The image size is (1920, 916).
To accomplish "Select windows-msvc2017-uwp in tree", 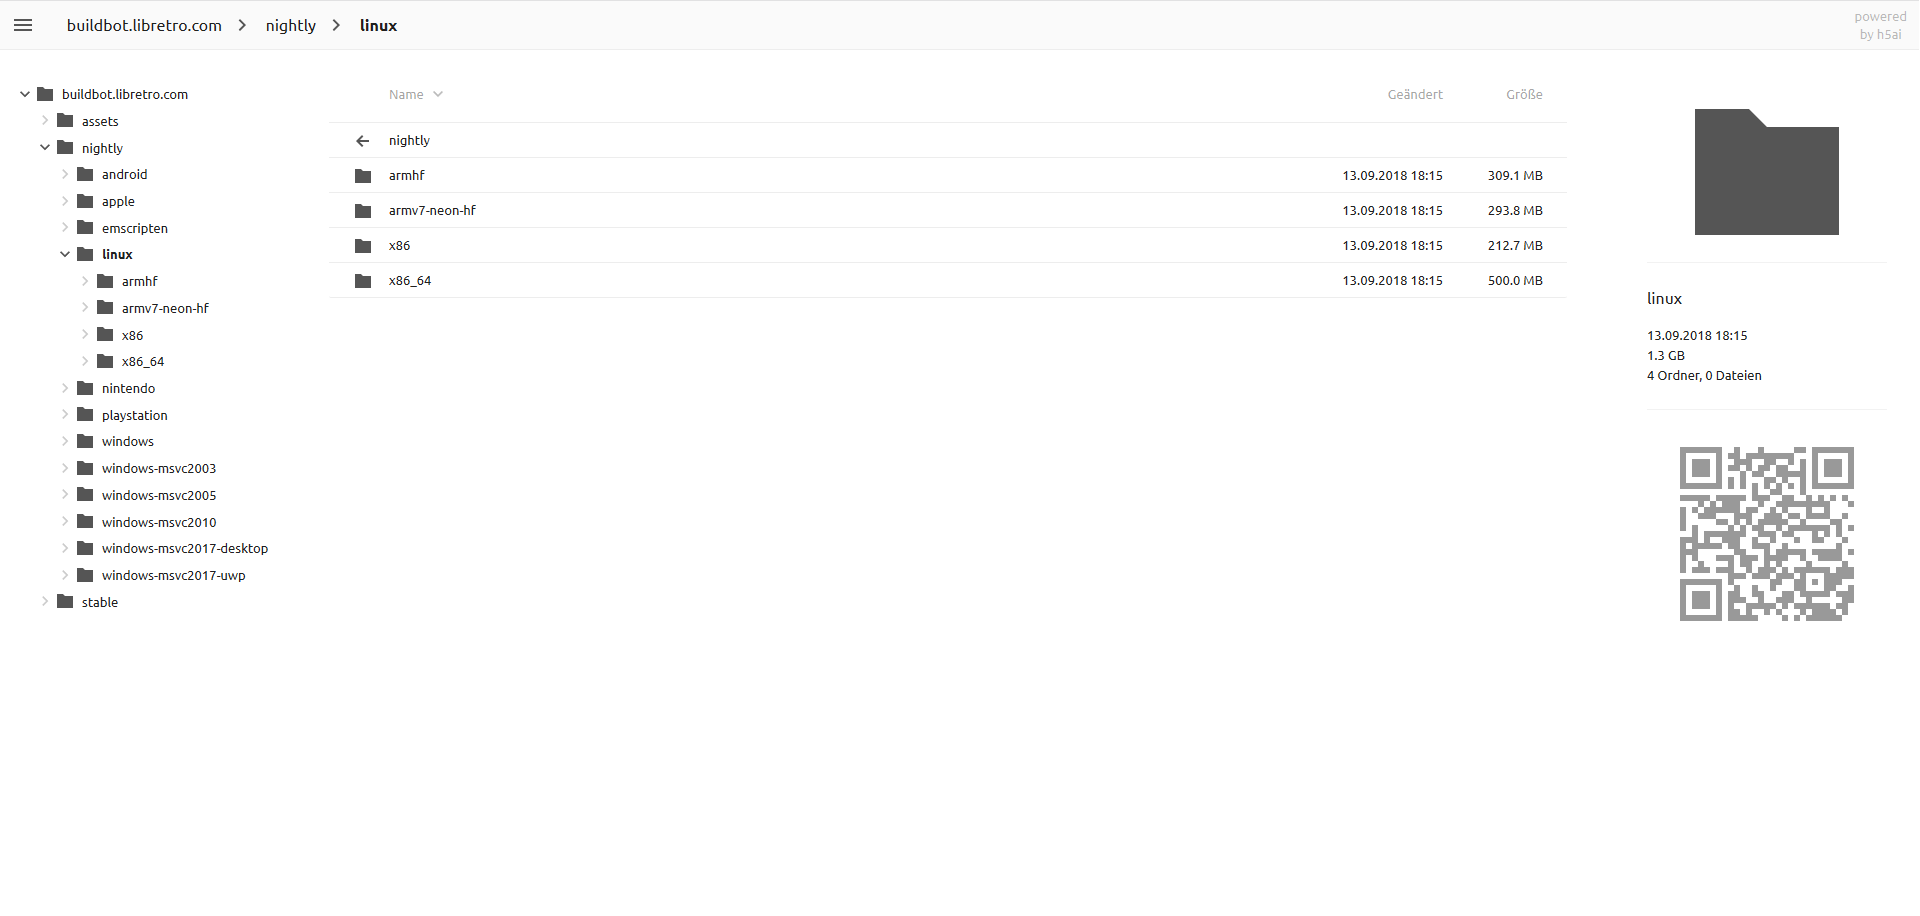I will tap(173, 575).
